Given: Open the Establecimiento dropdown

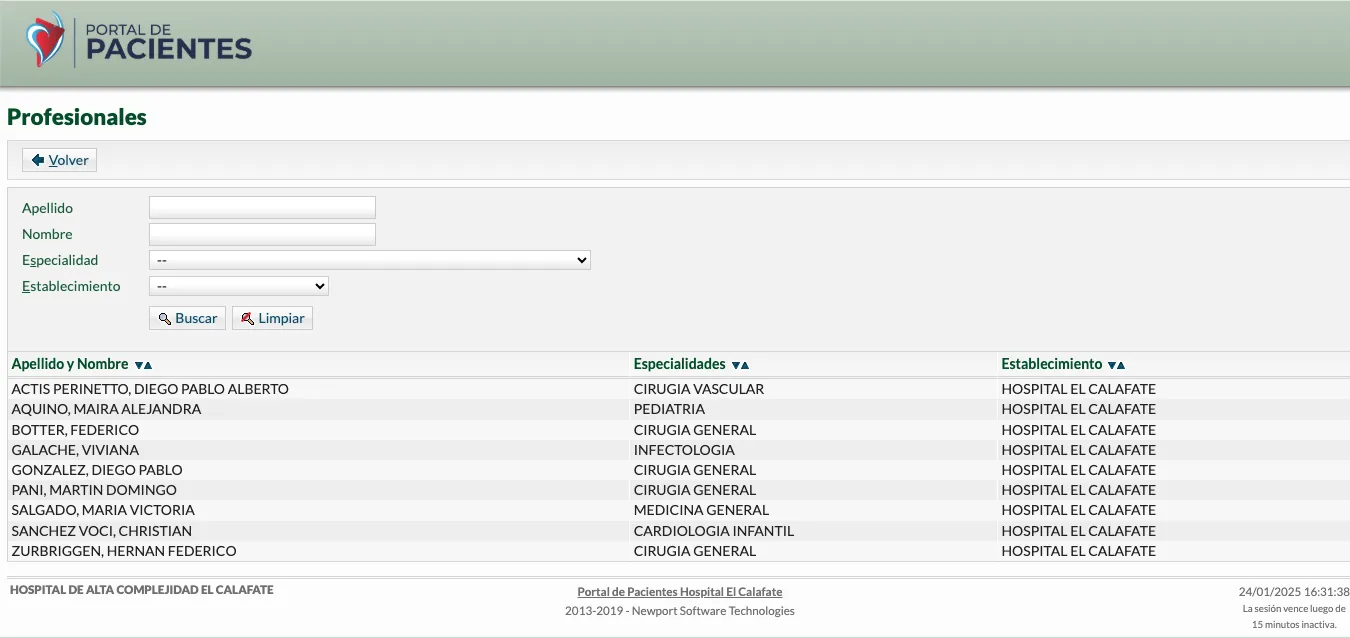Looking at the screenshot, I should tap(238, 286).
